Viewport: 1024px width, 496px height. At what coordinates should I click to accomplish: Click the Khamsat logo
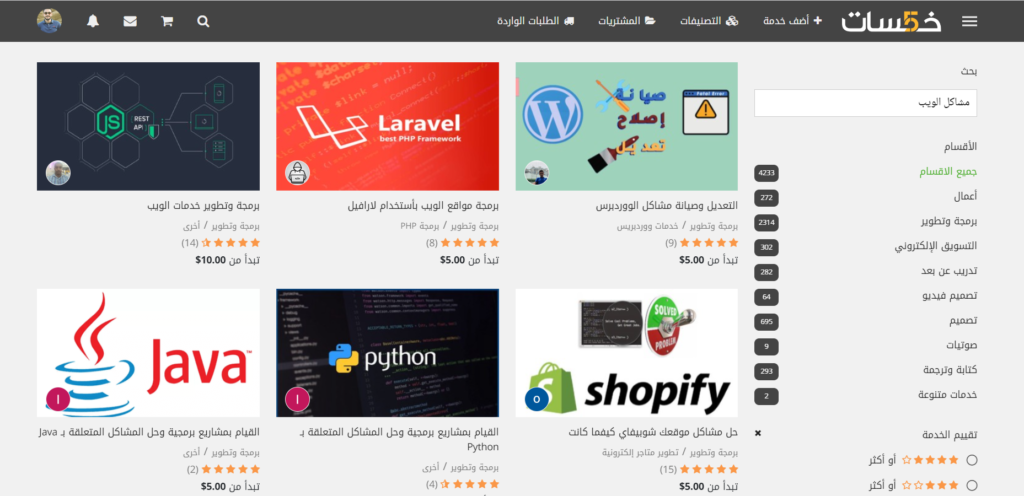point(891,21)
